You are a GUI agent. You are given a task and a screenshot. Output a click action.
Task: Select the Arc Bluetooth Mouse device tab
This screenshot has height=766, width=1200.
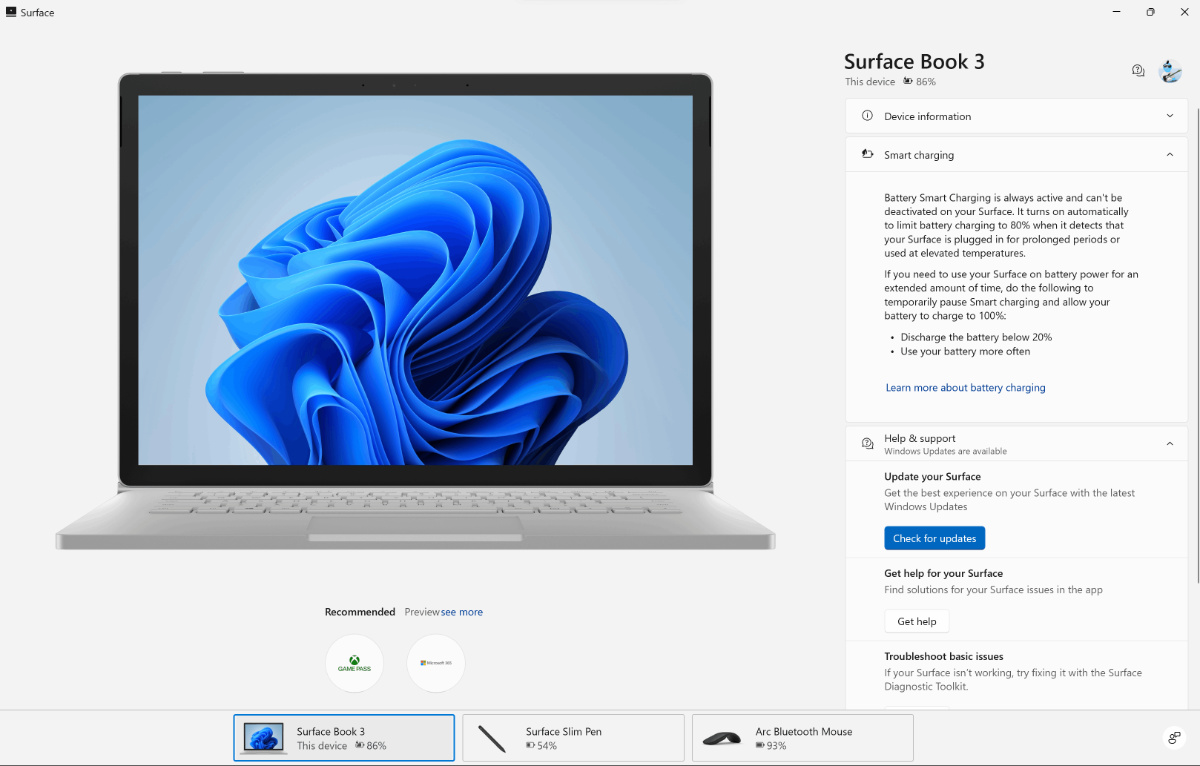tap(803, 738)
